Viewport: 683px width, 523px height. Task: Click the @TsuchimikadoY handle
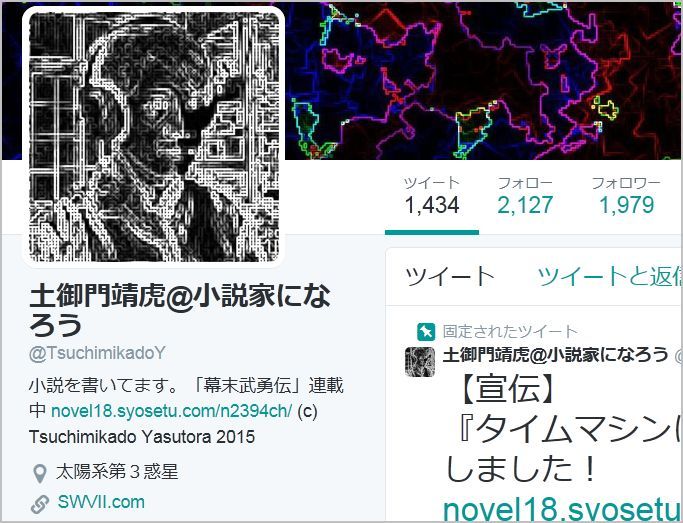click(x=97, y=353)
